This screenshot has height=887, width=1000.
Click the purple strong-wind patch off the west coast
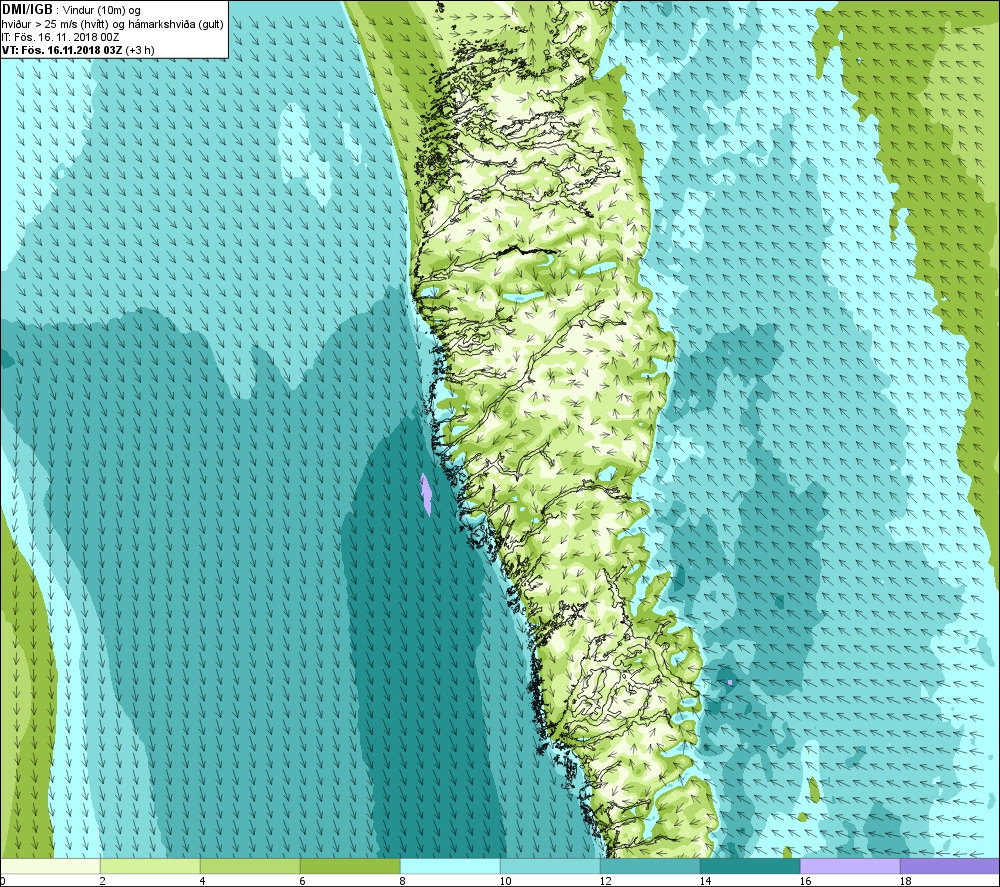[425, 494]
